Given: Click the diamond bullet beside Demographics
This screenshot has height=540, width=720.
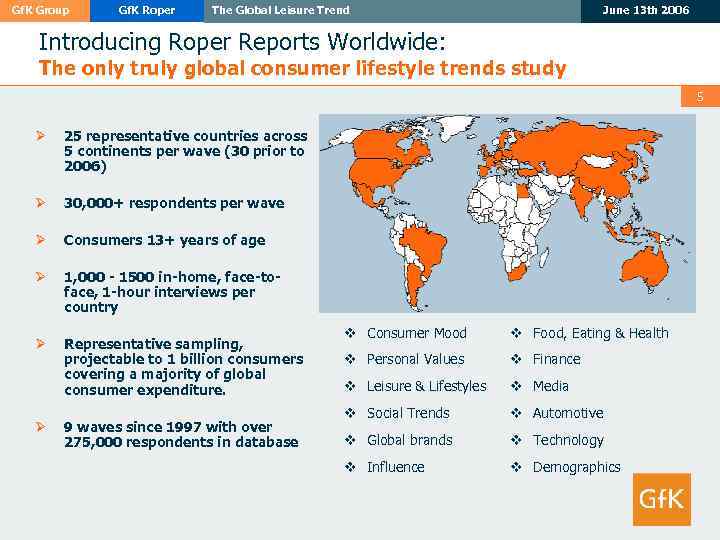Looking at the screenshot, I should coord(517,467).
